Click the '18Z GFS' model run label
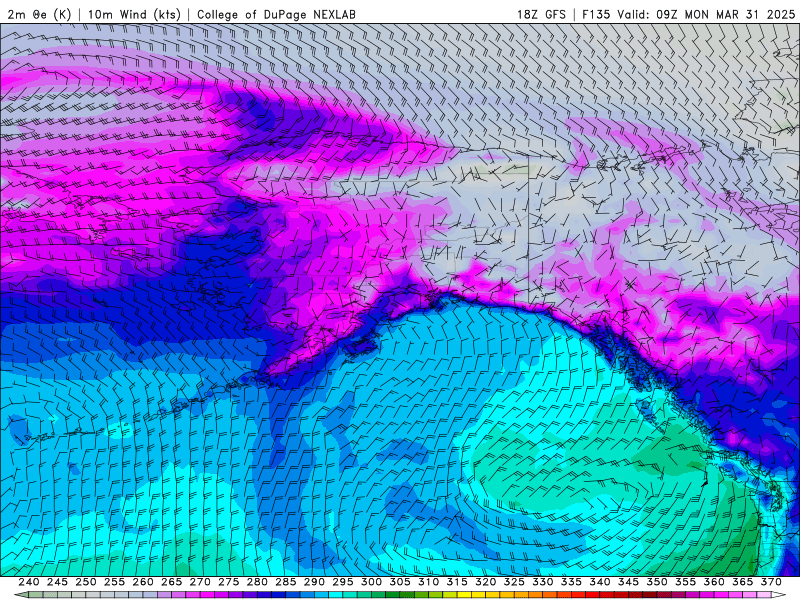 click(541, 14)
